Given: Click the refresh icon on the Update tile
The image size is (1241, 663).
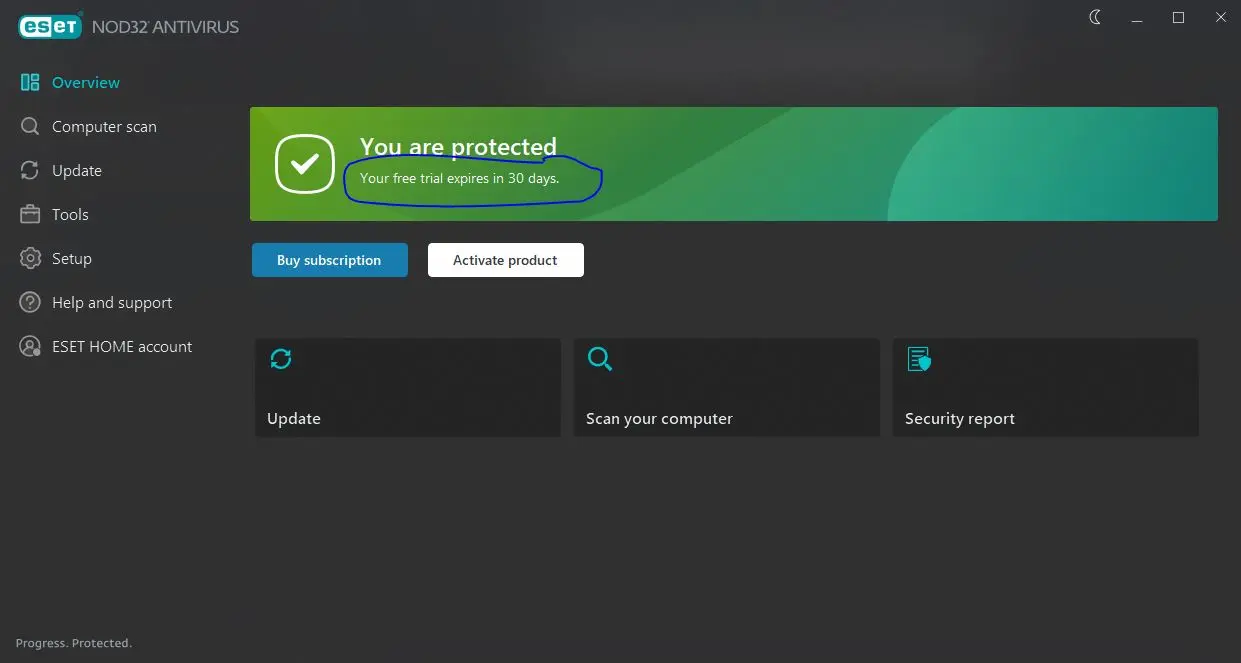Looking at the screenshot, I should (x=281, y=359).
